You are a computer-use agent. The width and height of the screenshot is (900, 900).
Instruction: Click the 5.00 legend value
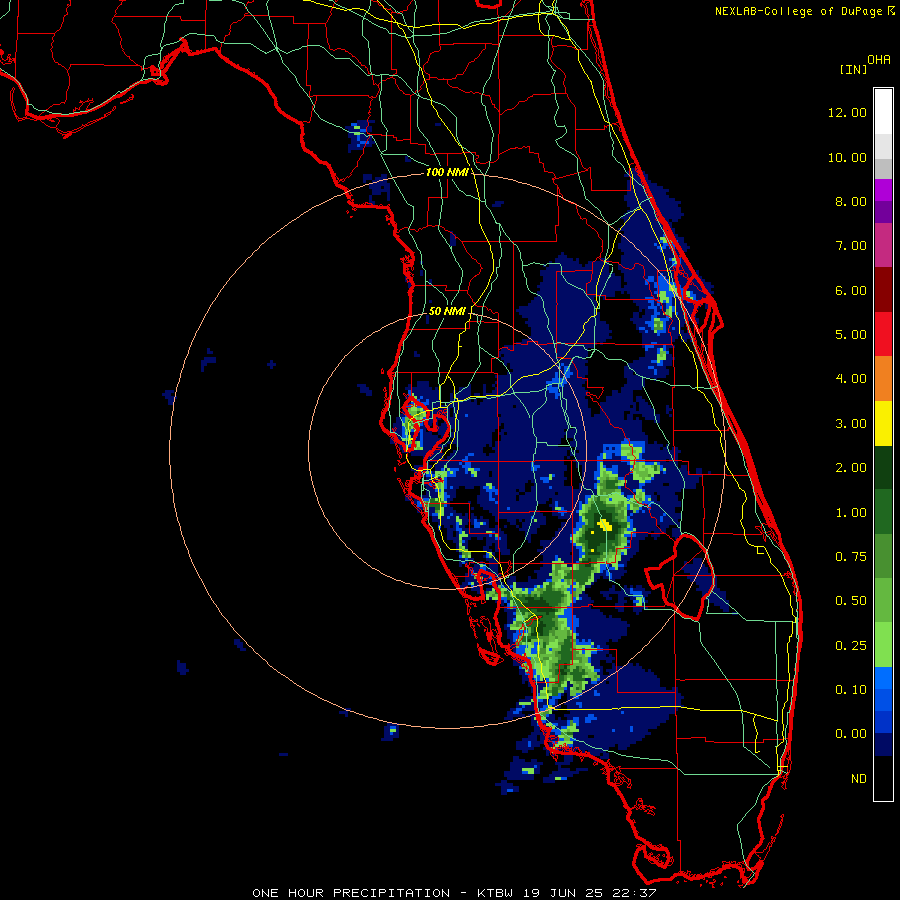(x=851, y=335)
